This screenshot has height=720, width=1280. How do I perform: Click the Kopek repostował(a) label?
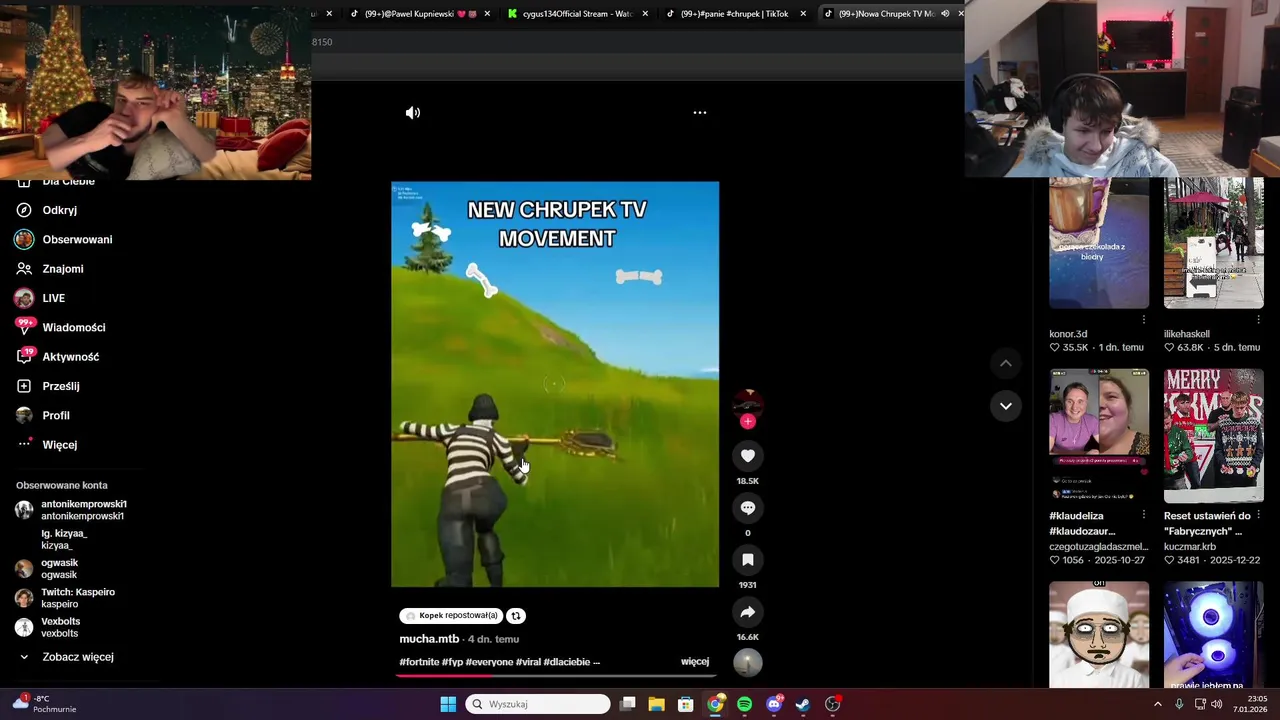point(450,616)
